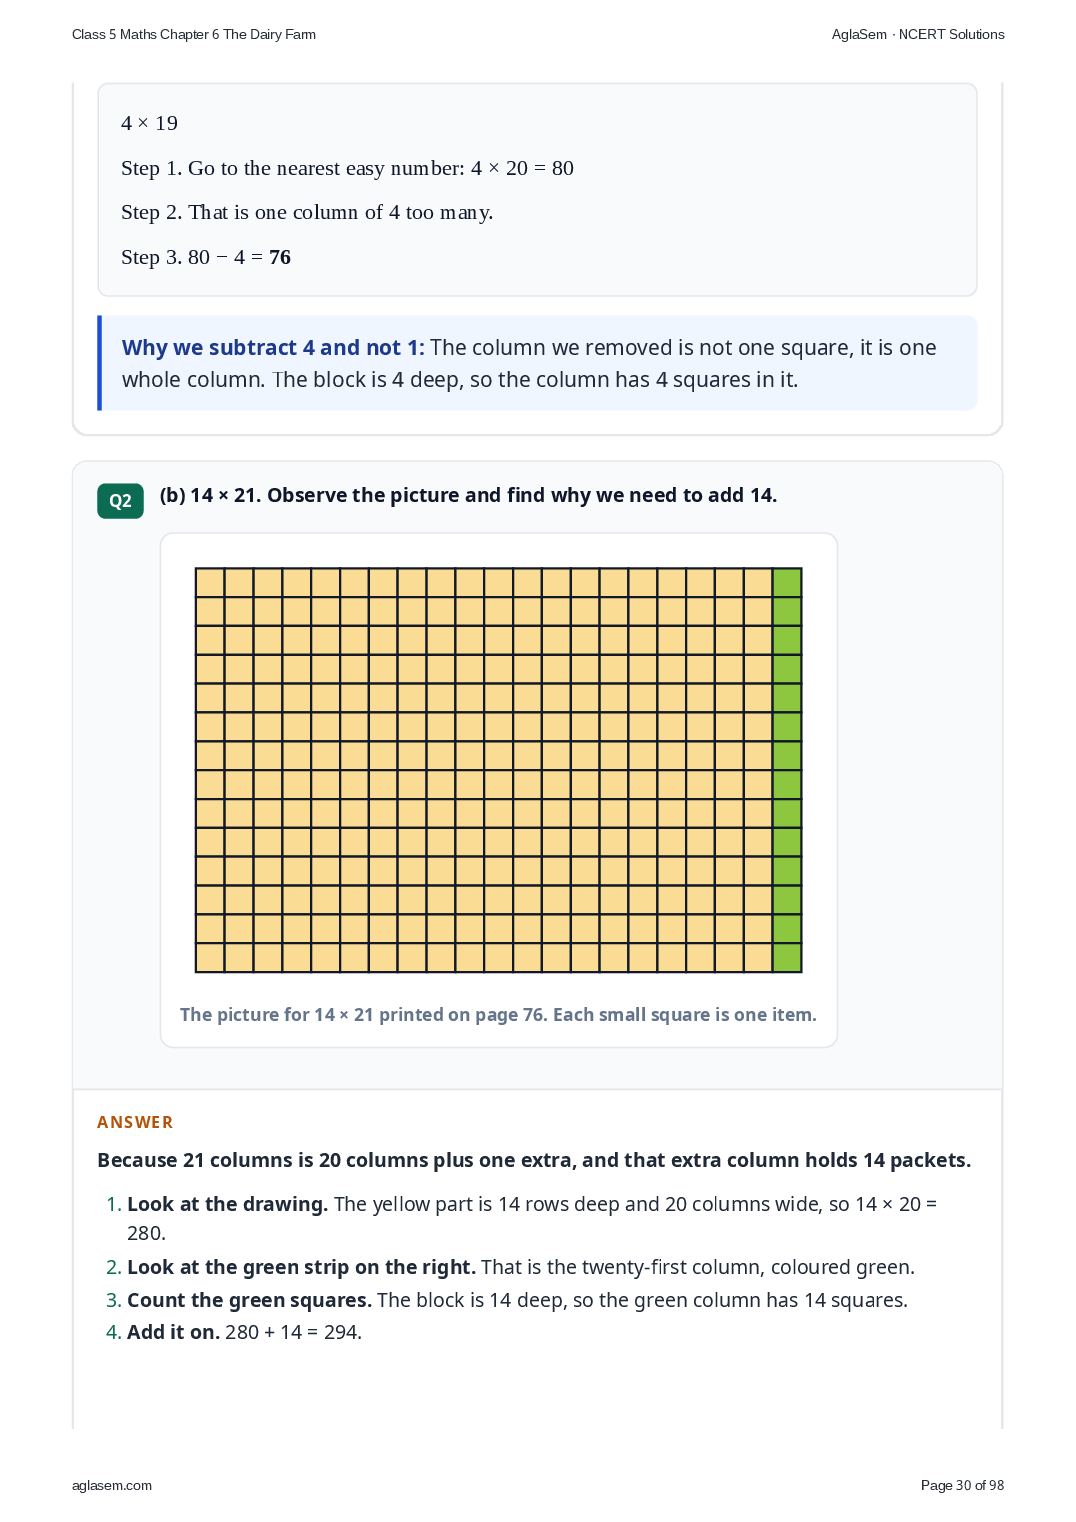The width and height of the screenshot is (1076, 1522).
Task: Click the 'Why we subtract 4 and not 1' note
Action: [539, 363]
